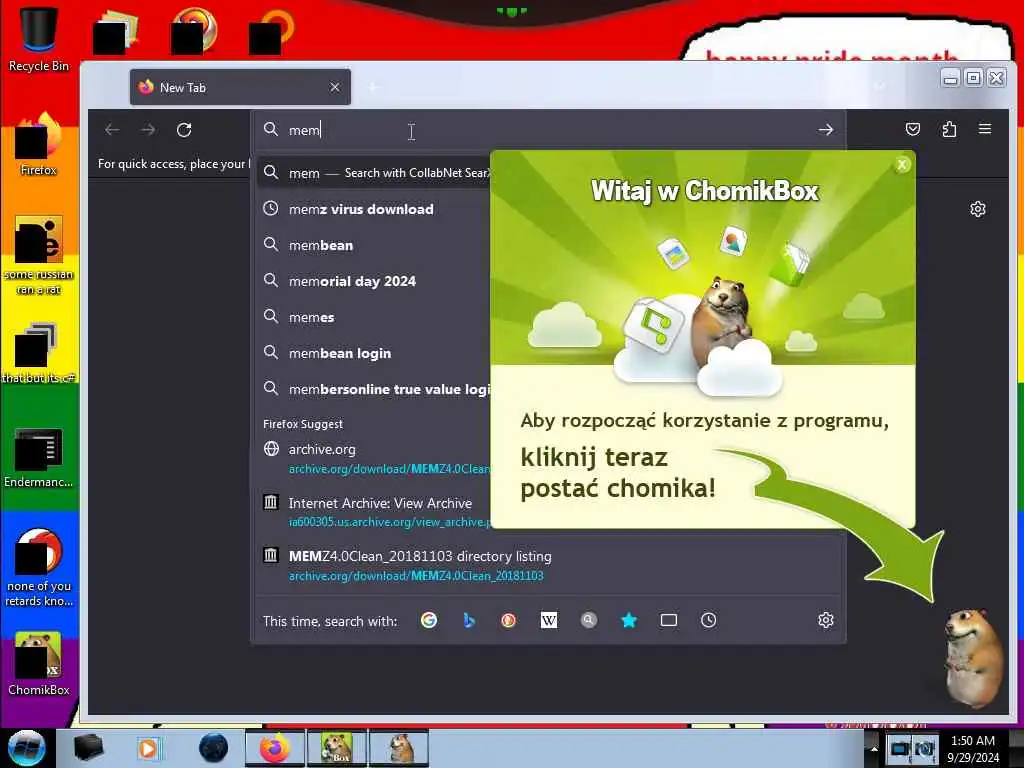Viewport: 1024px width, 768px height.
Task: Search this time with DuckDuckGo icon
Action: (x=509, y=620)
